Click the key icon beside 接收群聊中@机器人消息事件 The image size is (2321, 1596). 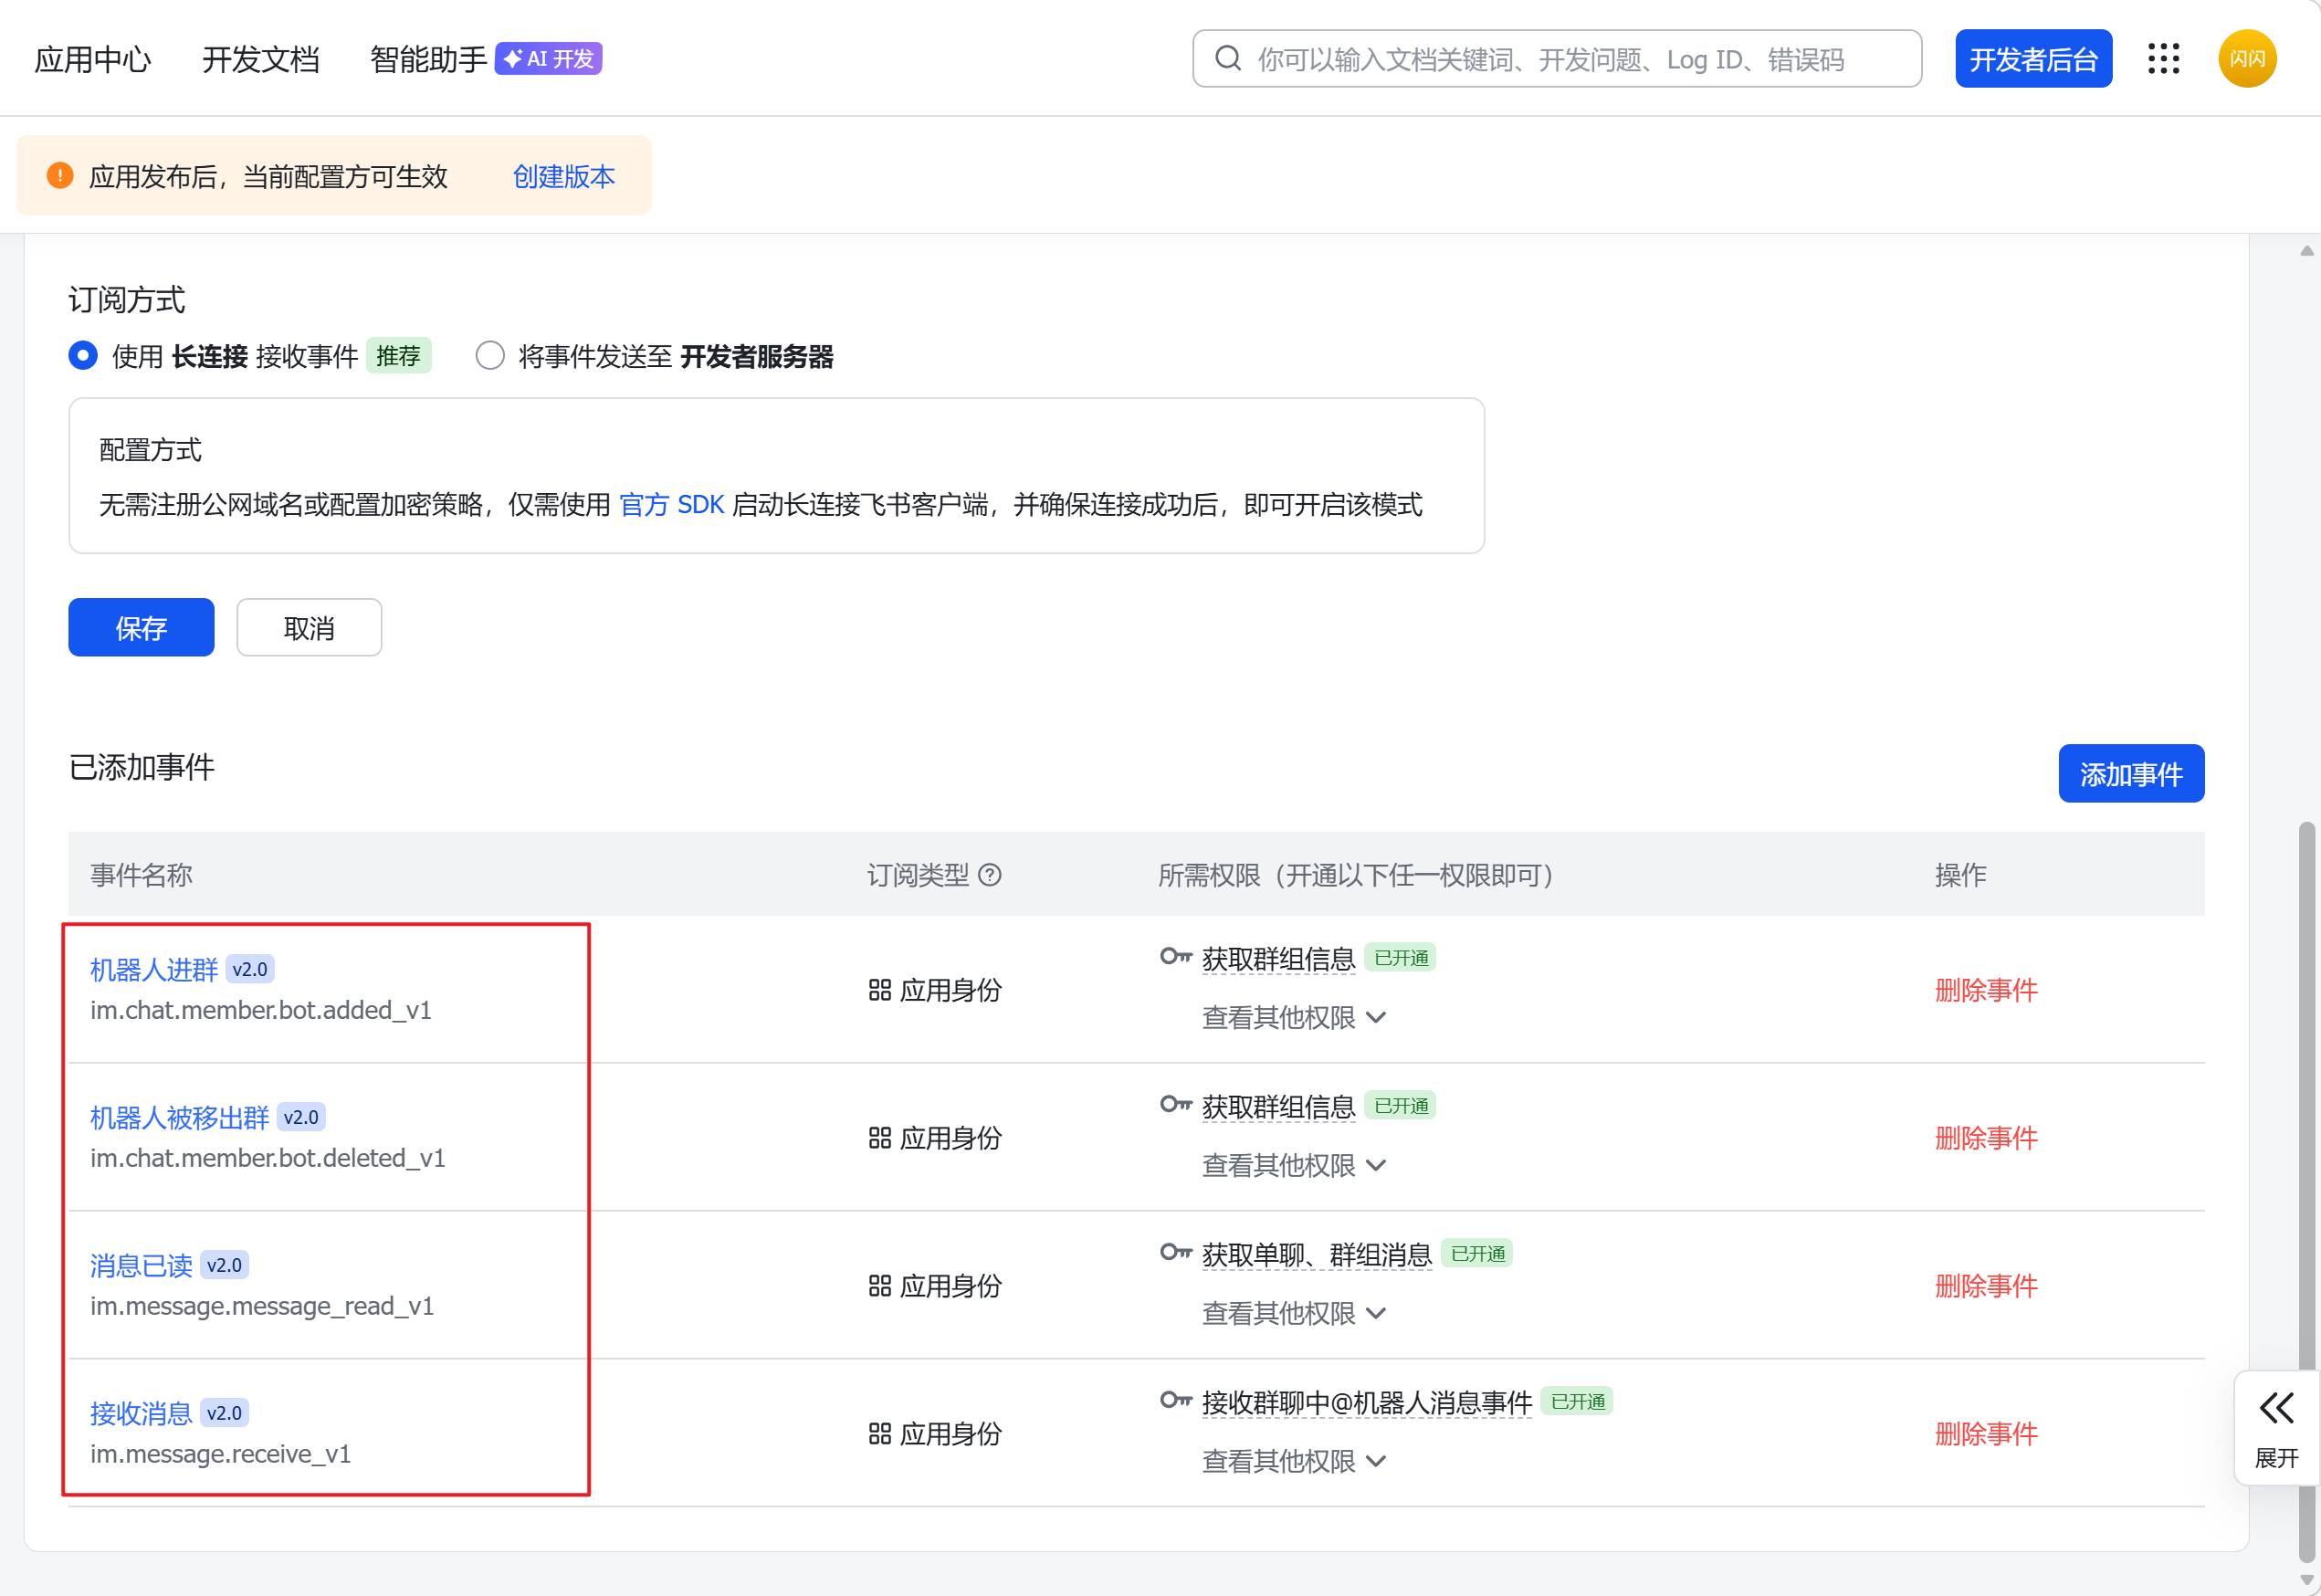[1175, 1400]
